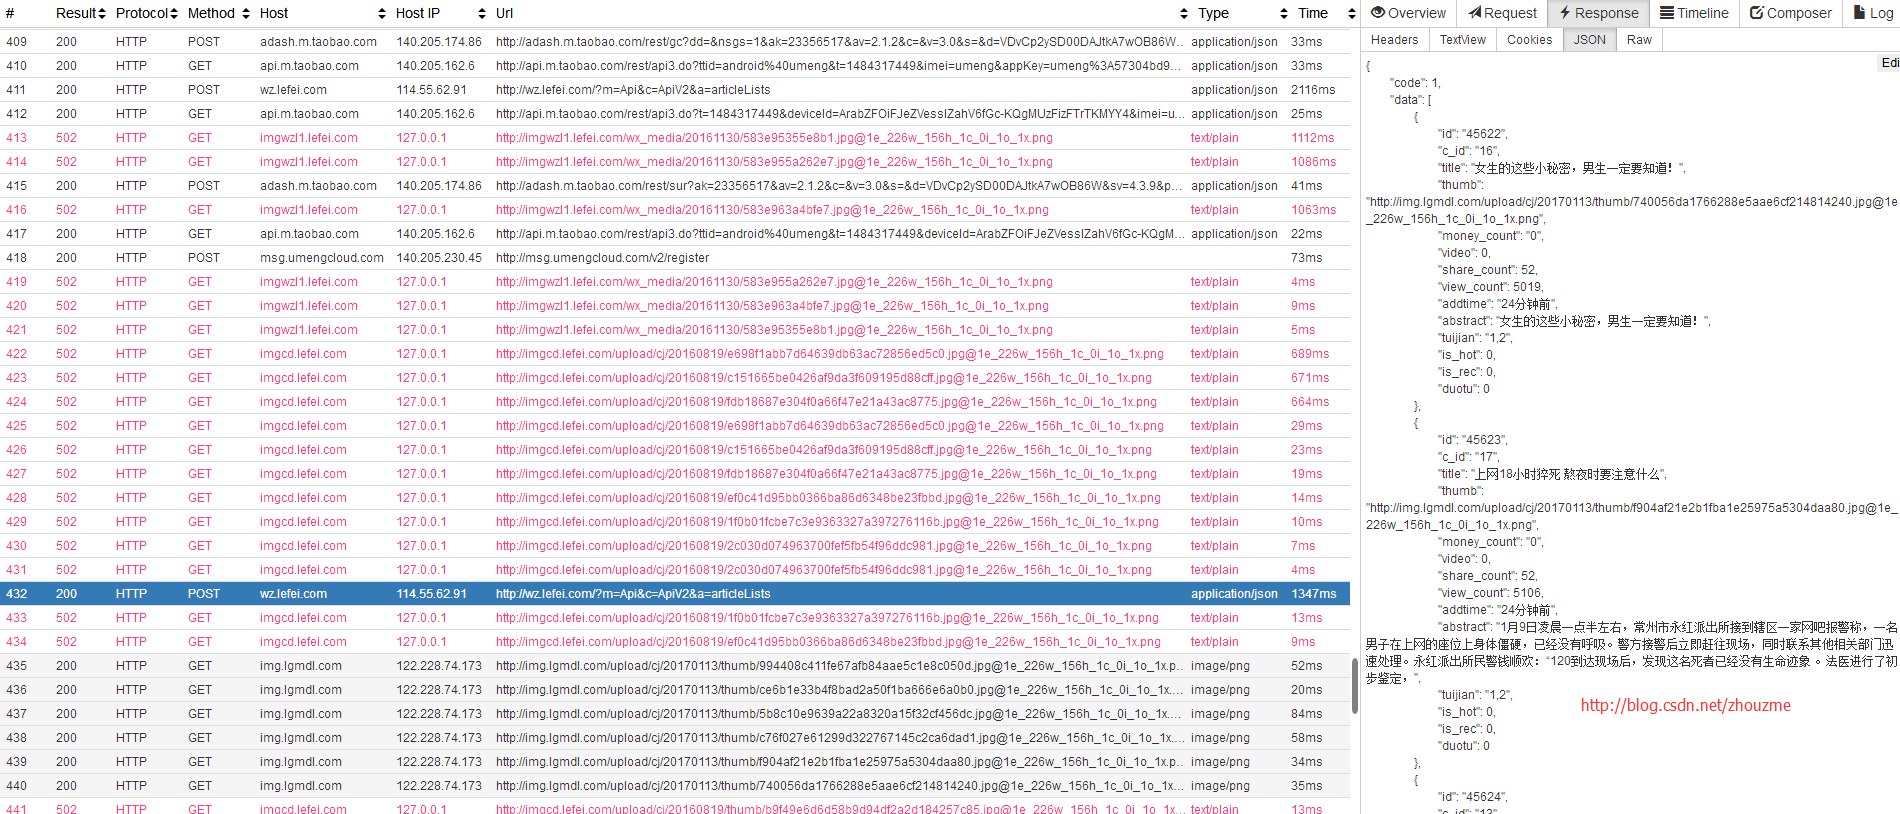Image resolution: width=1900 pixels, height=814 pixels.
Task: Click the # column header
Action: (10, 13)
